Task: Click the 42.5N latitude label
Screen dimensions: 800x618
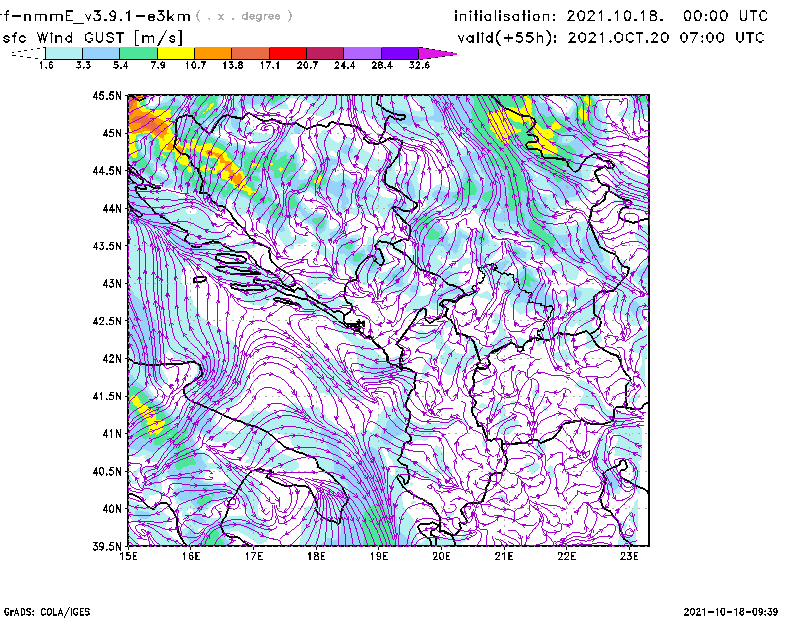Action: [107, 321]
